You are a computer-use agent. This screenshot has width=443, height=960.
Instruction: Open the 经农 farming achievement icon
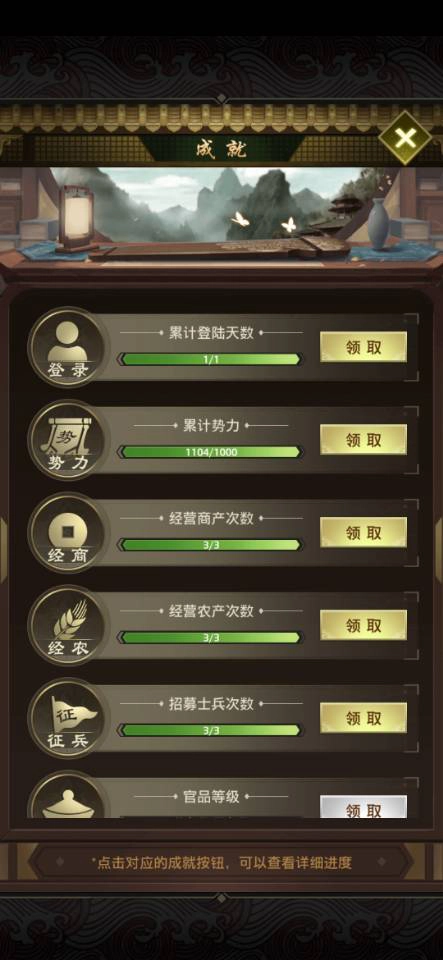pyautogui.click(x=68, y=626)
